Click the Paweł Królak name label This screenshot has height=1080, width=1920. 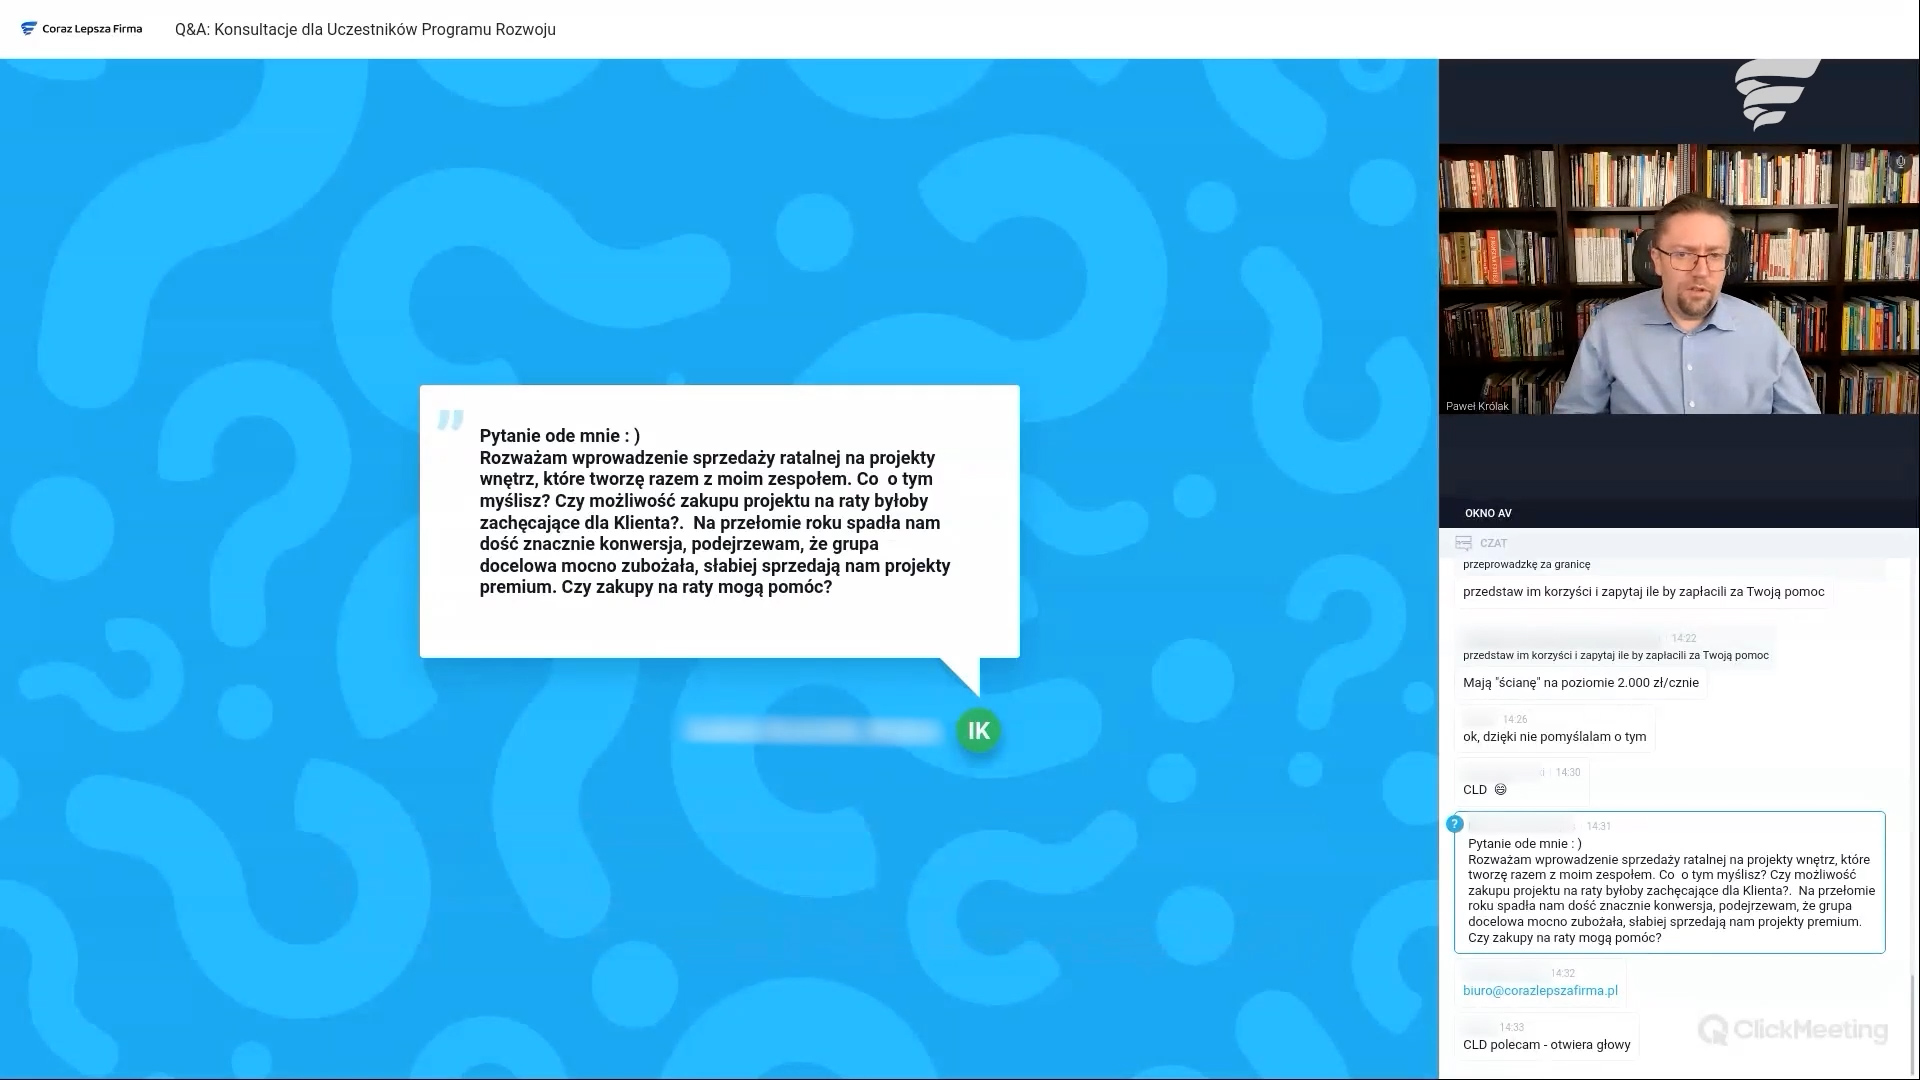[x=1476, y=406]
